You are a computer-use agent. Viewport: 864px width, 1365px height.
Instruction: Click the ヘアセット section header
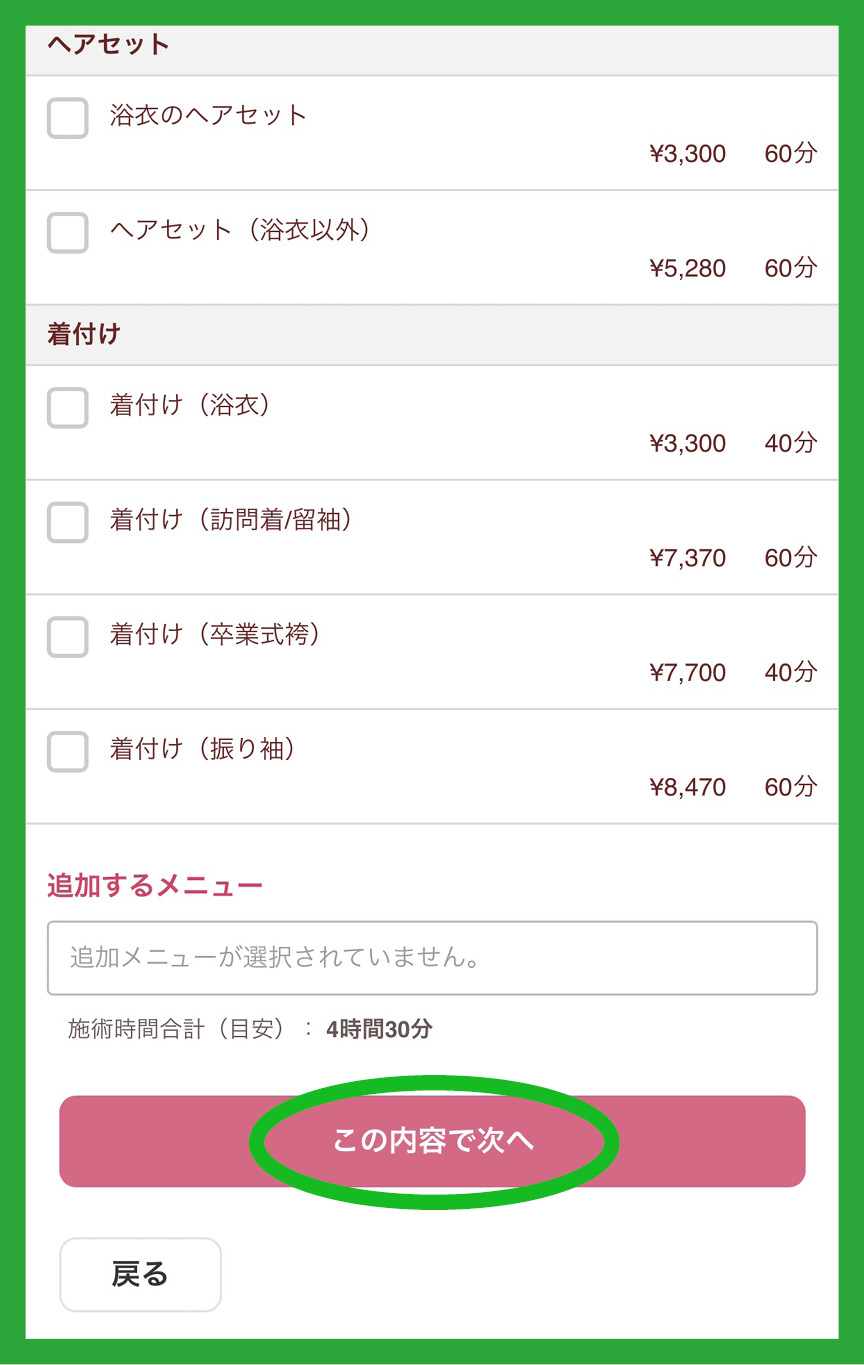click(x=108, y=45)
